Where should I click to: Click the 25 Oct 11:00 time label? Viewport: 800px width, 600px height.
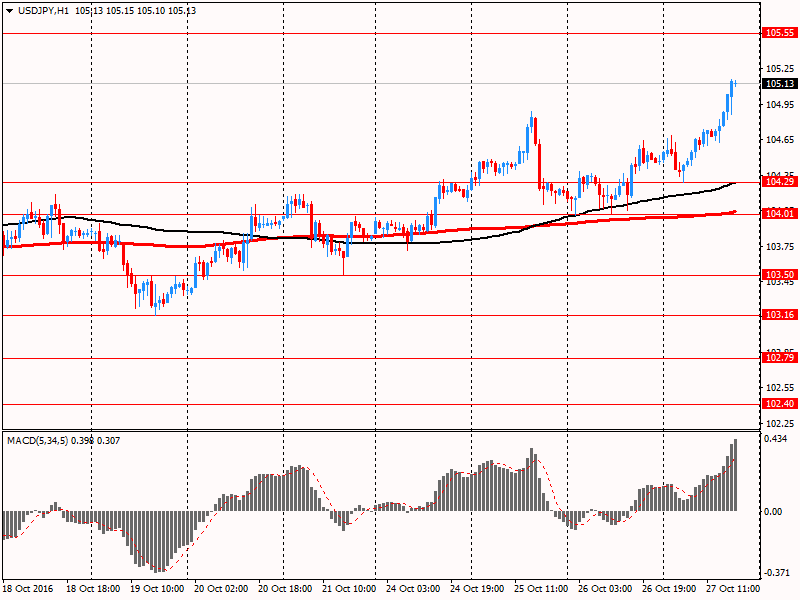(541, 589)
